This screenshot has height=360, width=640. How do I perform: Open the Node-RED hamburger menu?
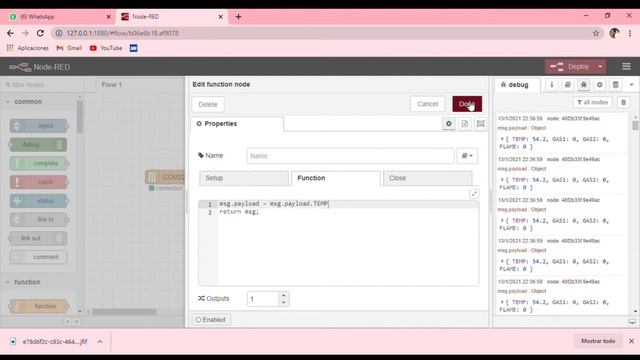(x=626, y=67)
